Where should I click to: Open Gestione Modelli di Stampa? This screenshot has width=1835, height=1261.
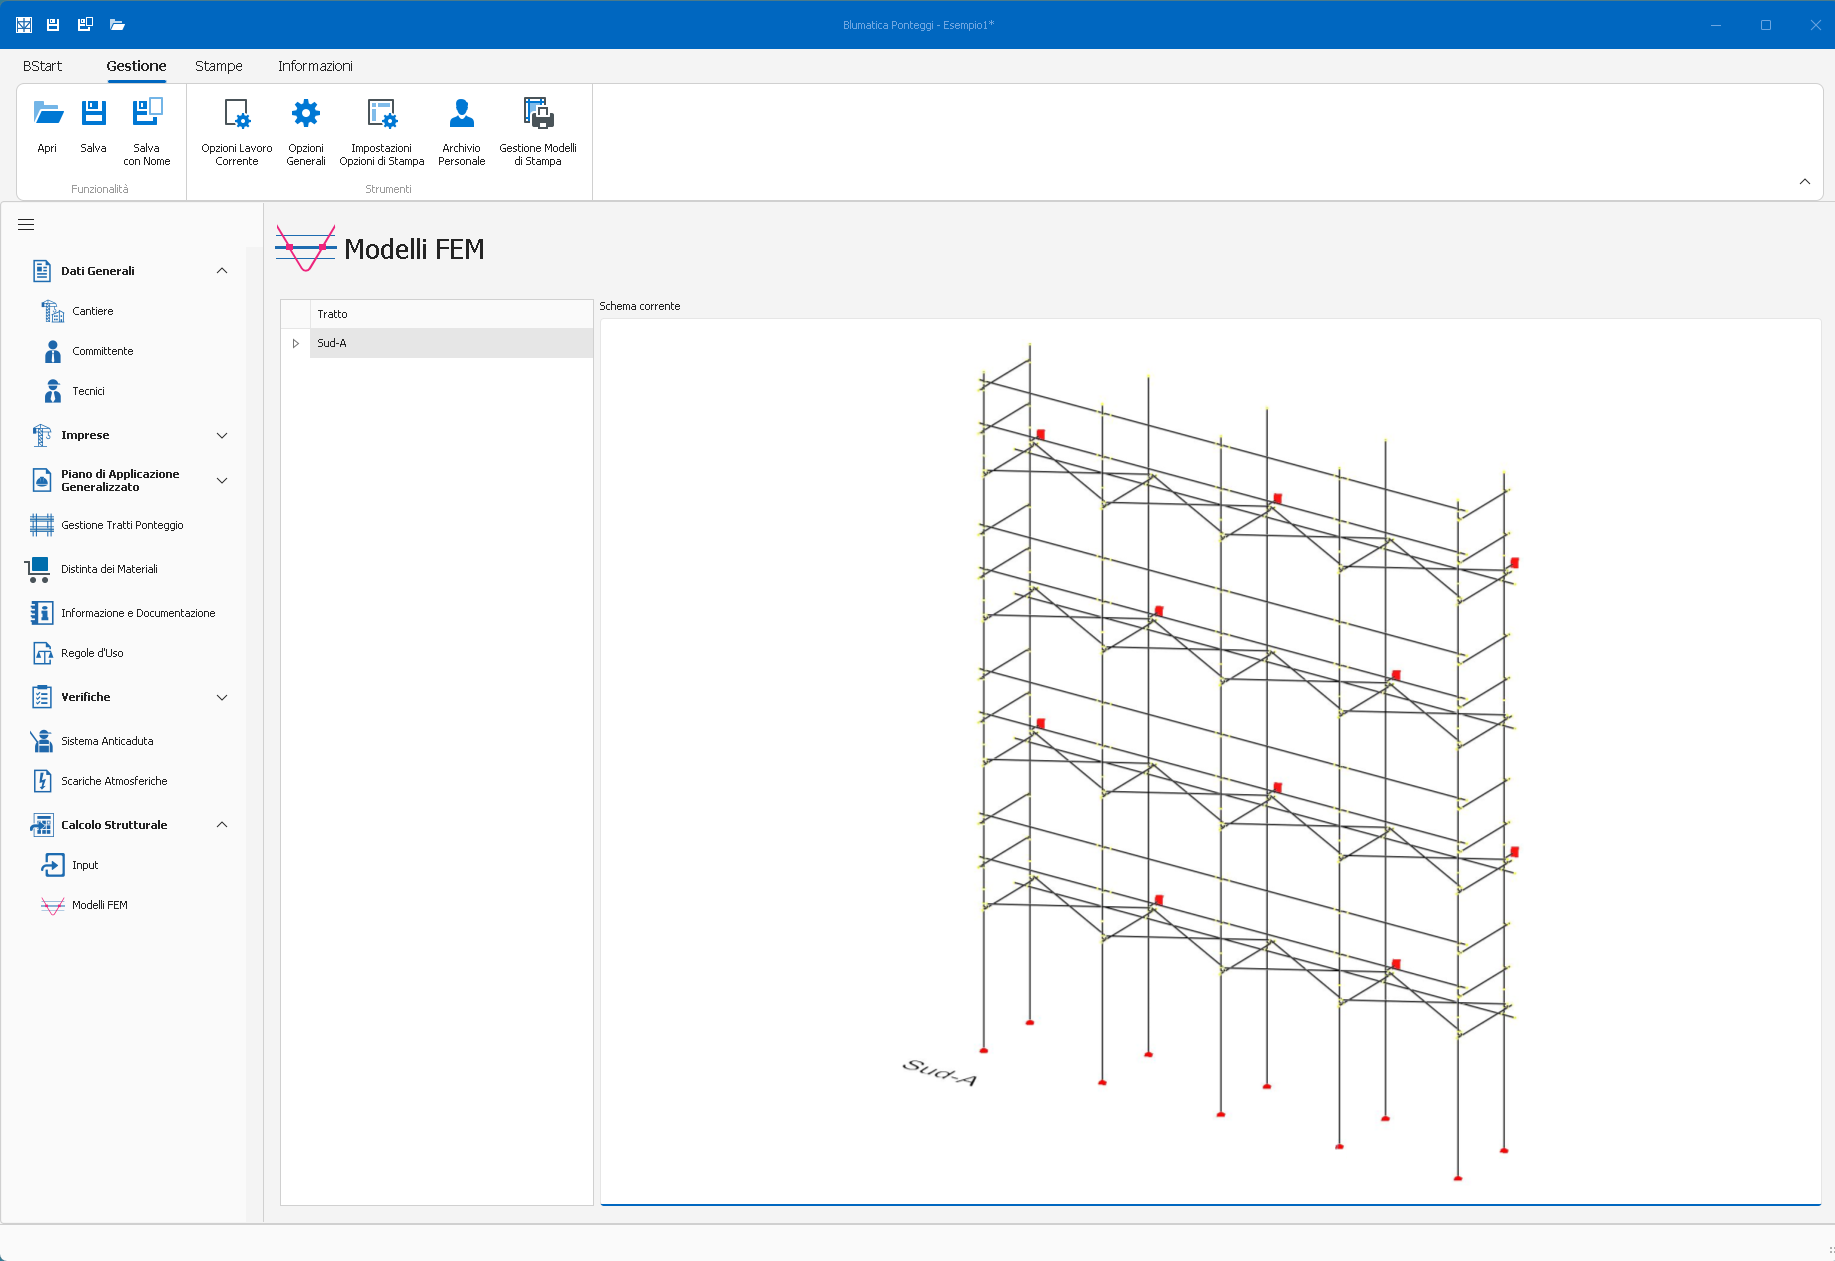[538, 113]
